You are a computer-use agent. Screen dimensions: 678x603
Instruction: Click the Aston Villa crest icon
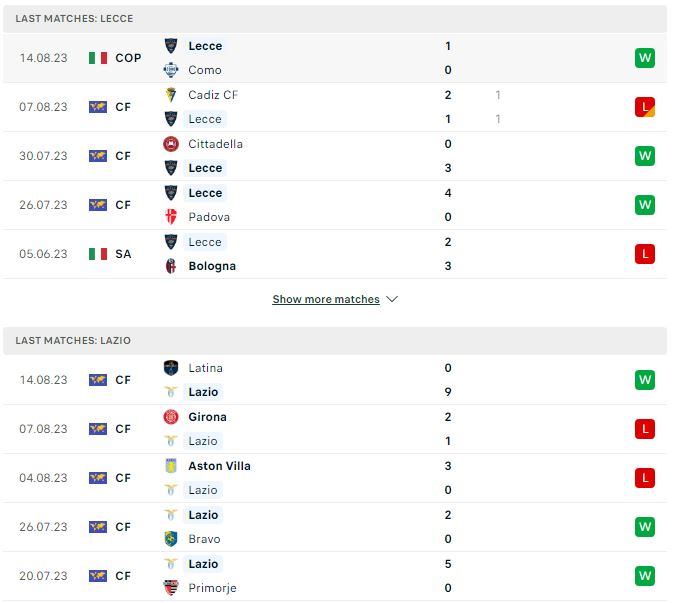[171, 466]
